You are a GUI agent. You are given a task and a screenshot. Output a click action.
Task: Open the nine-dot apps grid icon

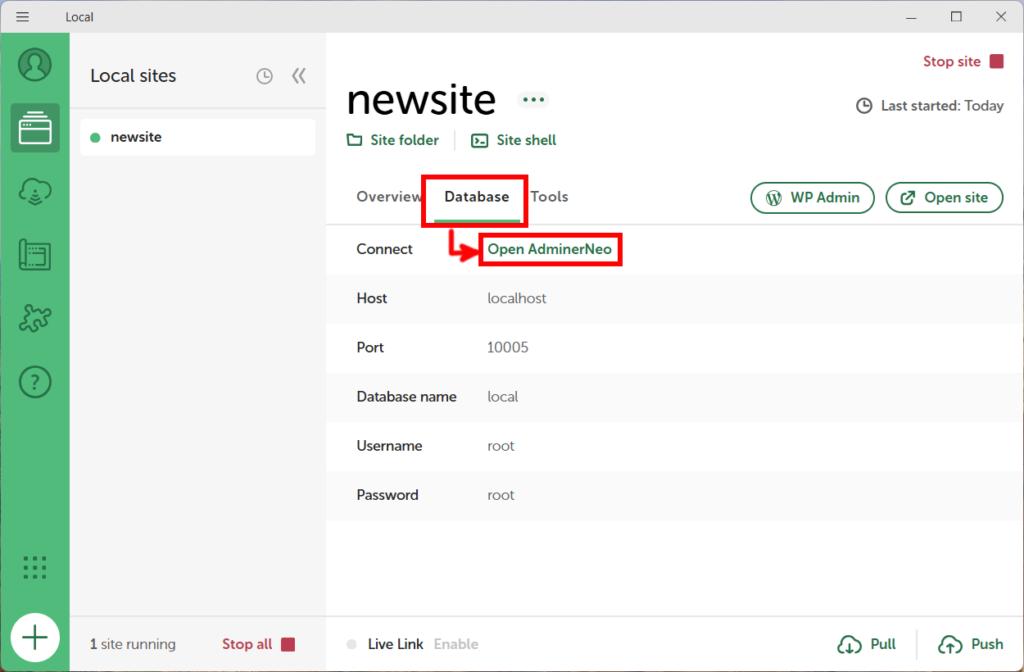coord(35,568)
